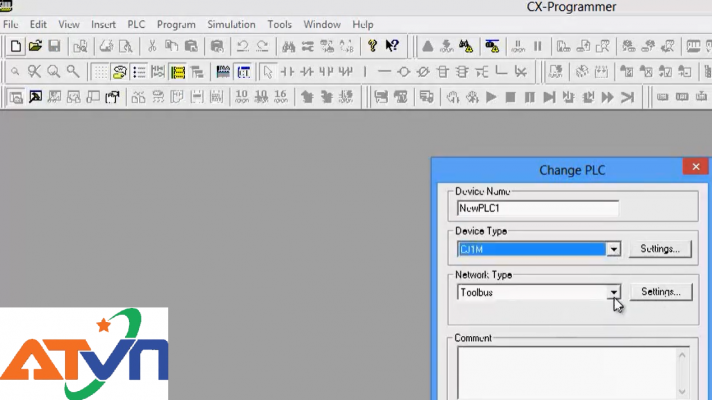Click the Comment box scroll up arrow
The image size is (712, 400).
click(682, 356)
